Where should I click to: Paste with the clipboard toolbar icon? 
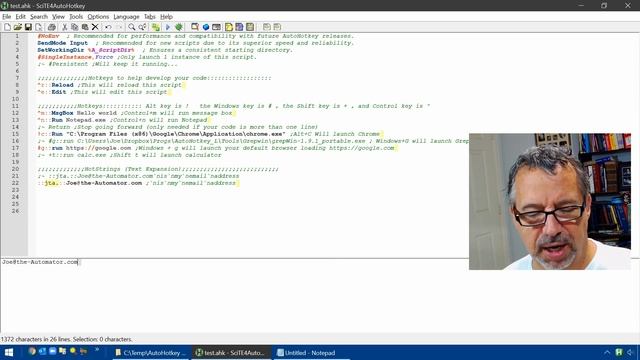pyautogui.click(x=85, y=27)
